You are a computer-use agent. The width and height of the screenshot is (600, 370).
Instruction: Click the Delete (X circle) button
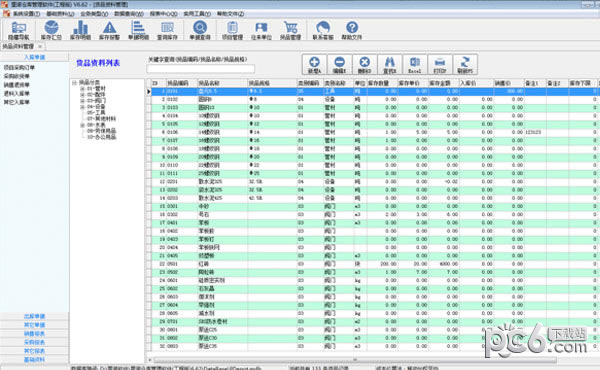[365, 64]
